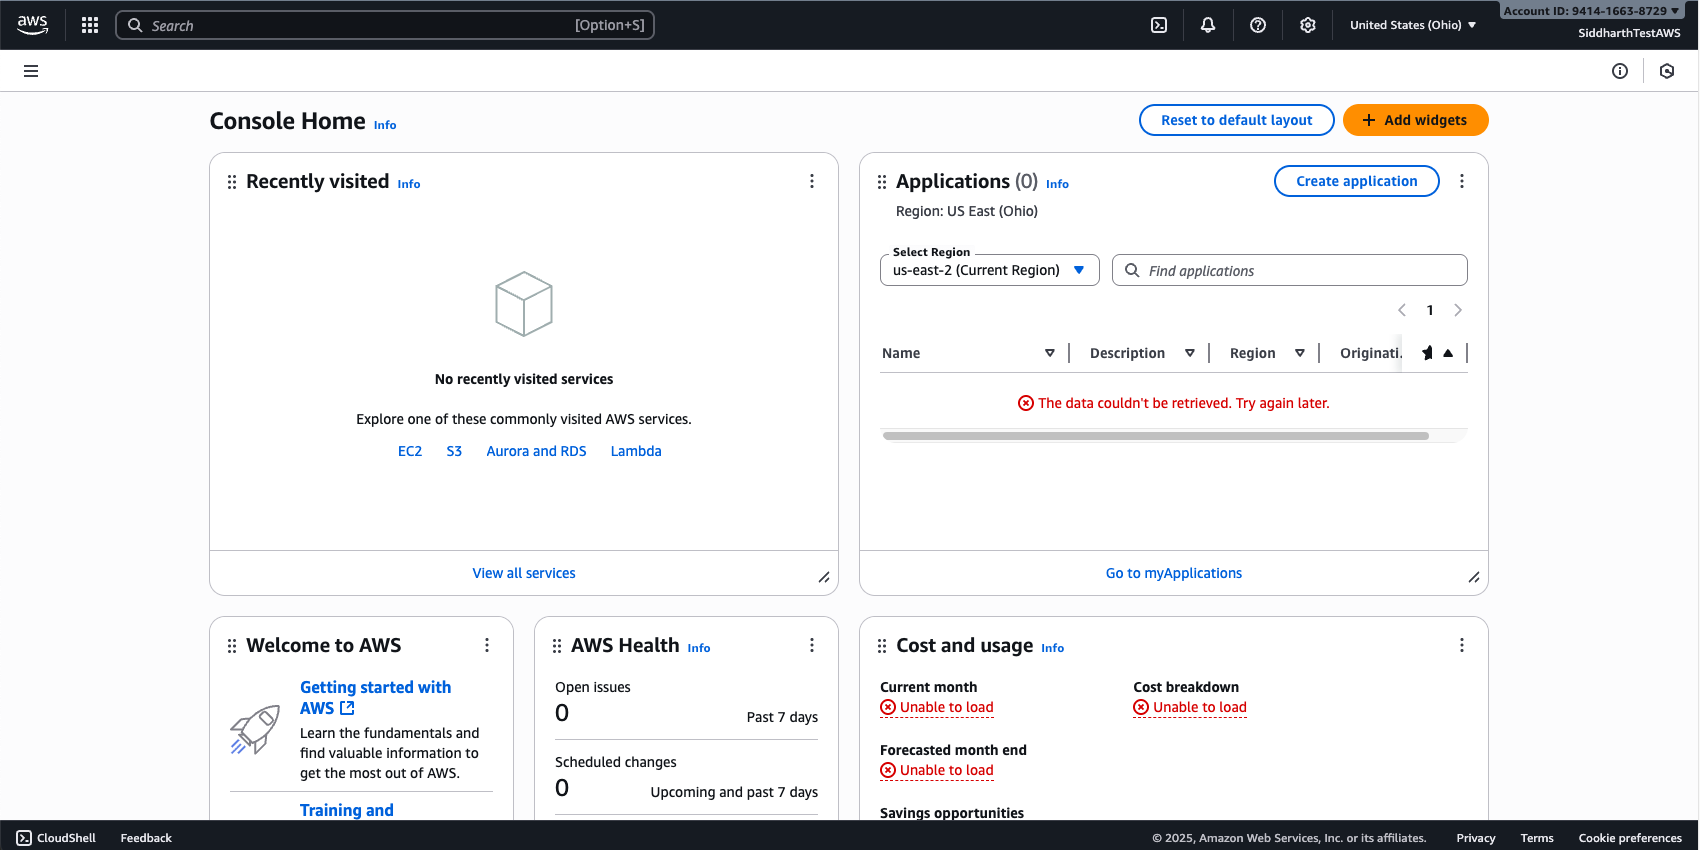Click the Recently visited resize corner handle
Image resolution: width=1700 pixels, height=850 pixels.
824,577
